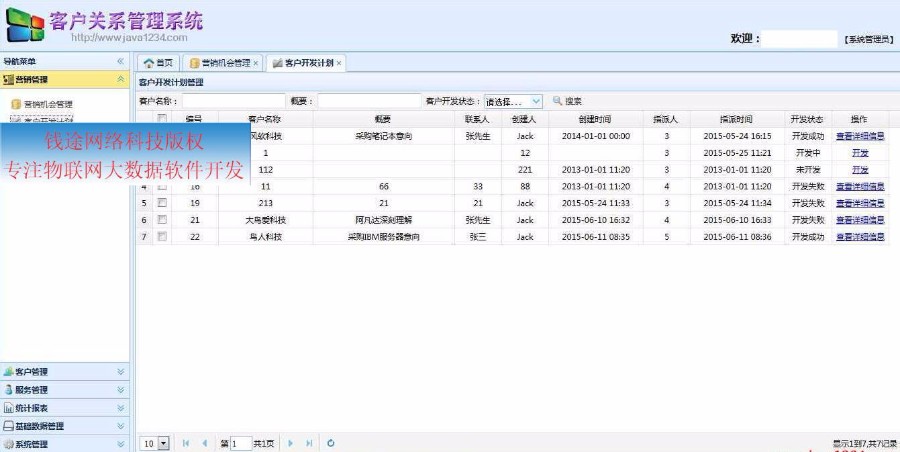Switch to the 首页 tab
The image size is (900, 452).
158,63
